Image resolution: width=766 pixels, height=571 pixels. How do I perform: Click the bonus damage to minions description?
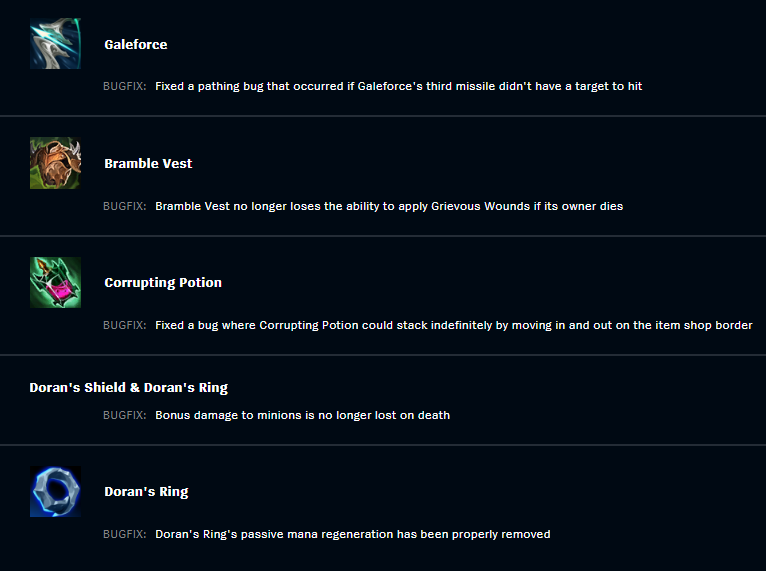pyautogui.click(x=302, y=415)
